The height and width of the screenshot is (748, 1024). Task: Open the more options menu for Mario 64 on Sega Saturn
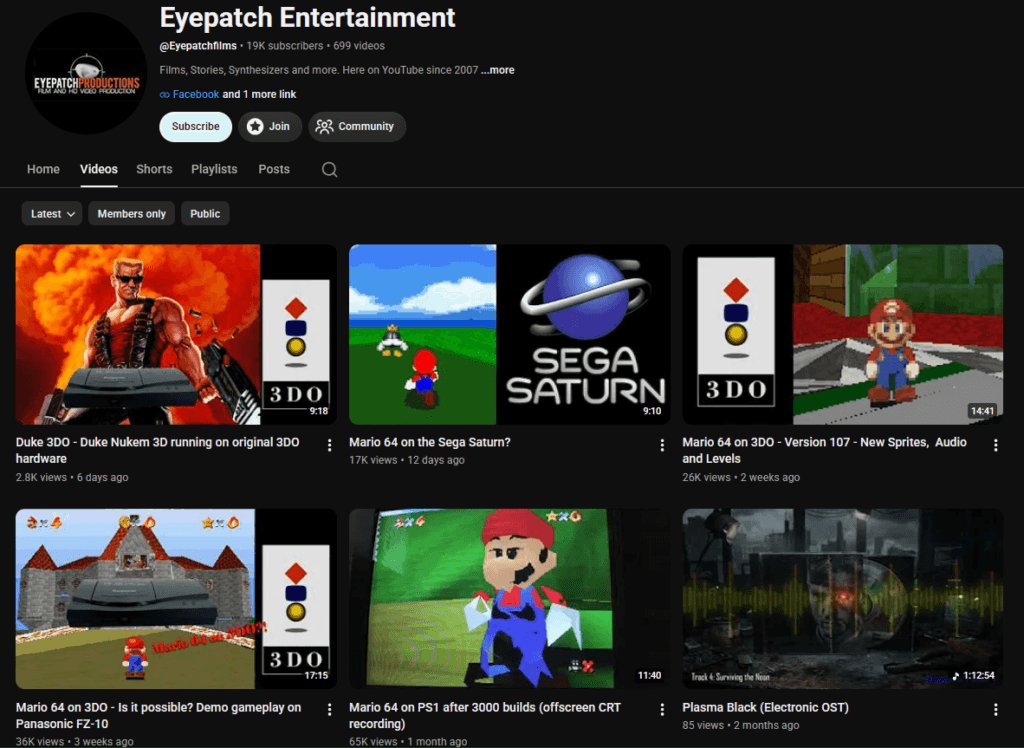662,446
